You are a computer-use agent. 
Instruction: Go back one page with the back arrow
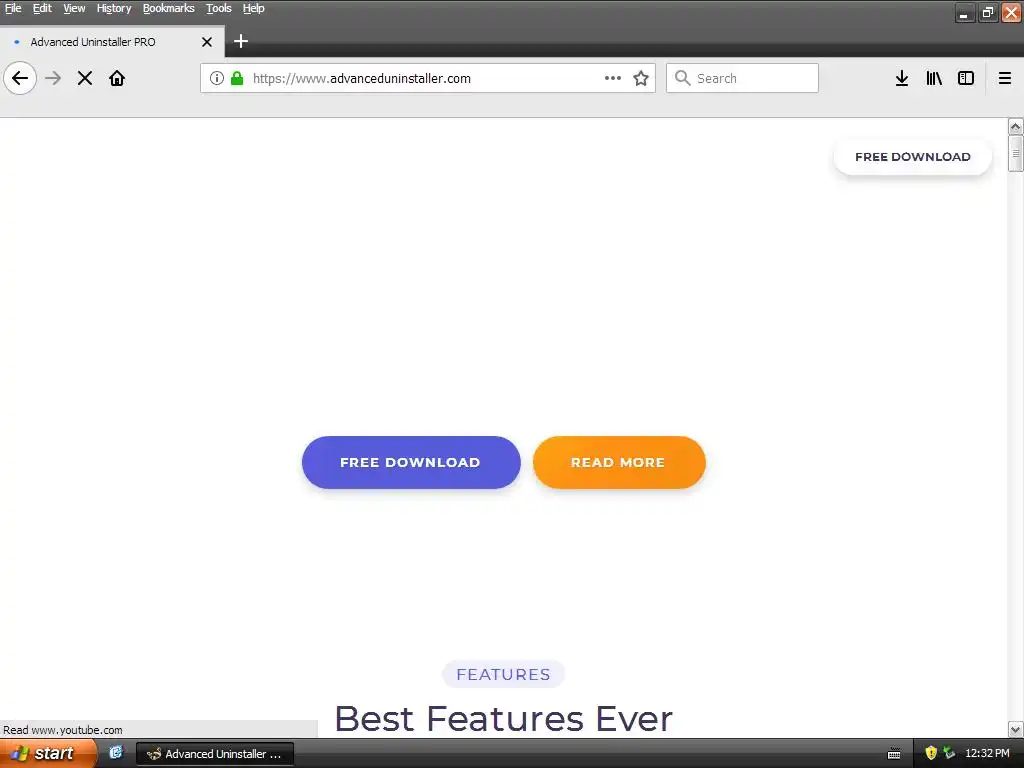(20, 78)
